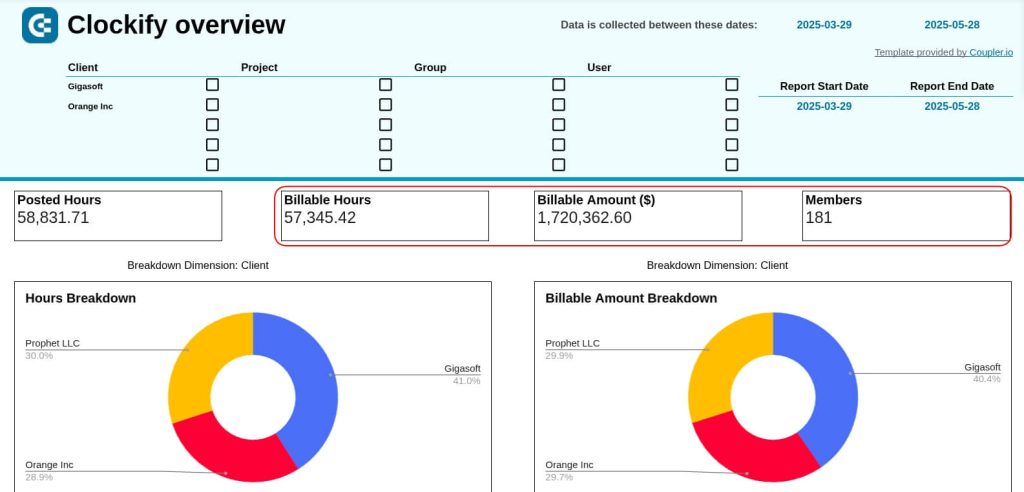Viewport: 1024px width, 492px height.
Task: Check the first-row User filter checkbox
Action: (731, 85)
